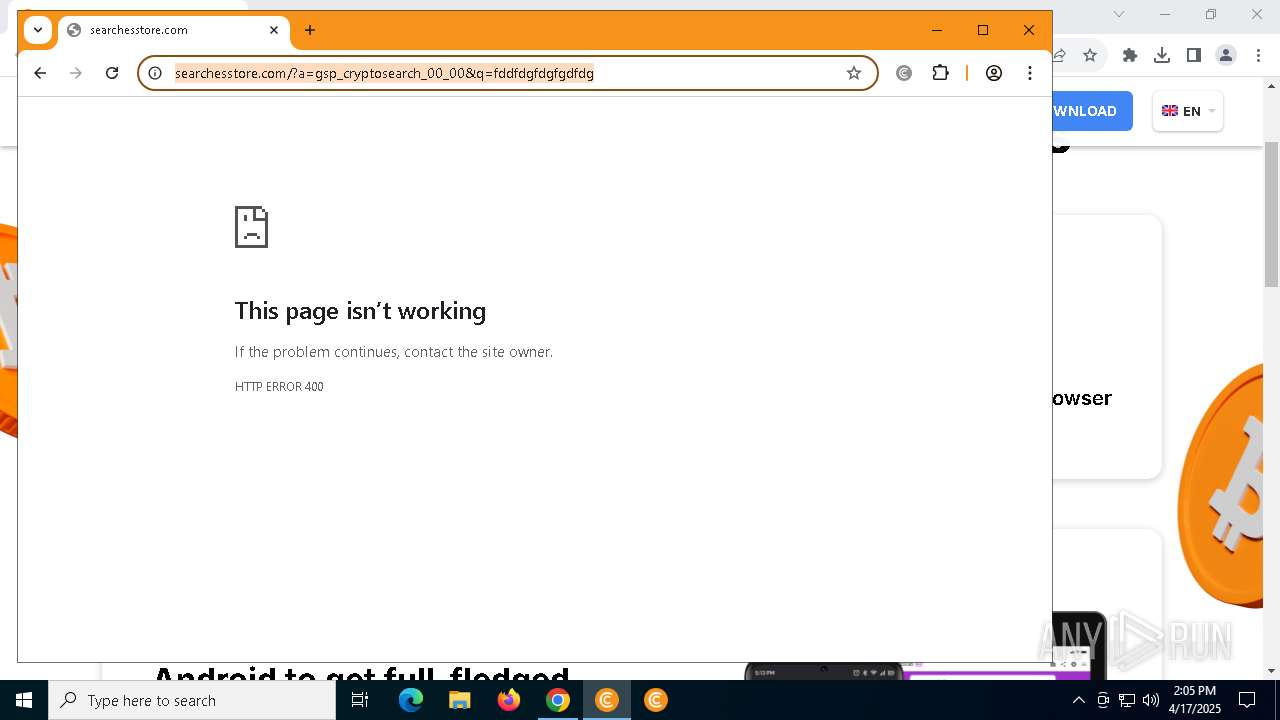This screenshot has height=720, width=1280.
Task: Open Downloads icon in the background Chrome toolbar
Action: click(x=1162, y=56)
